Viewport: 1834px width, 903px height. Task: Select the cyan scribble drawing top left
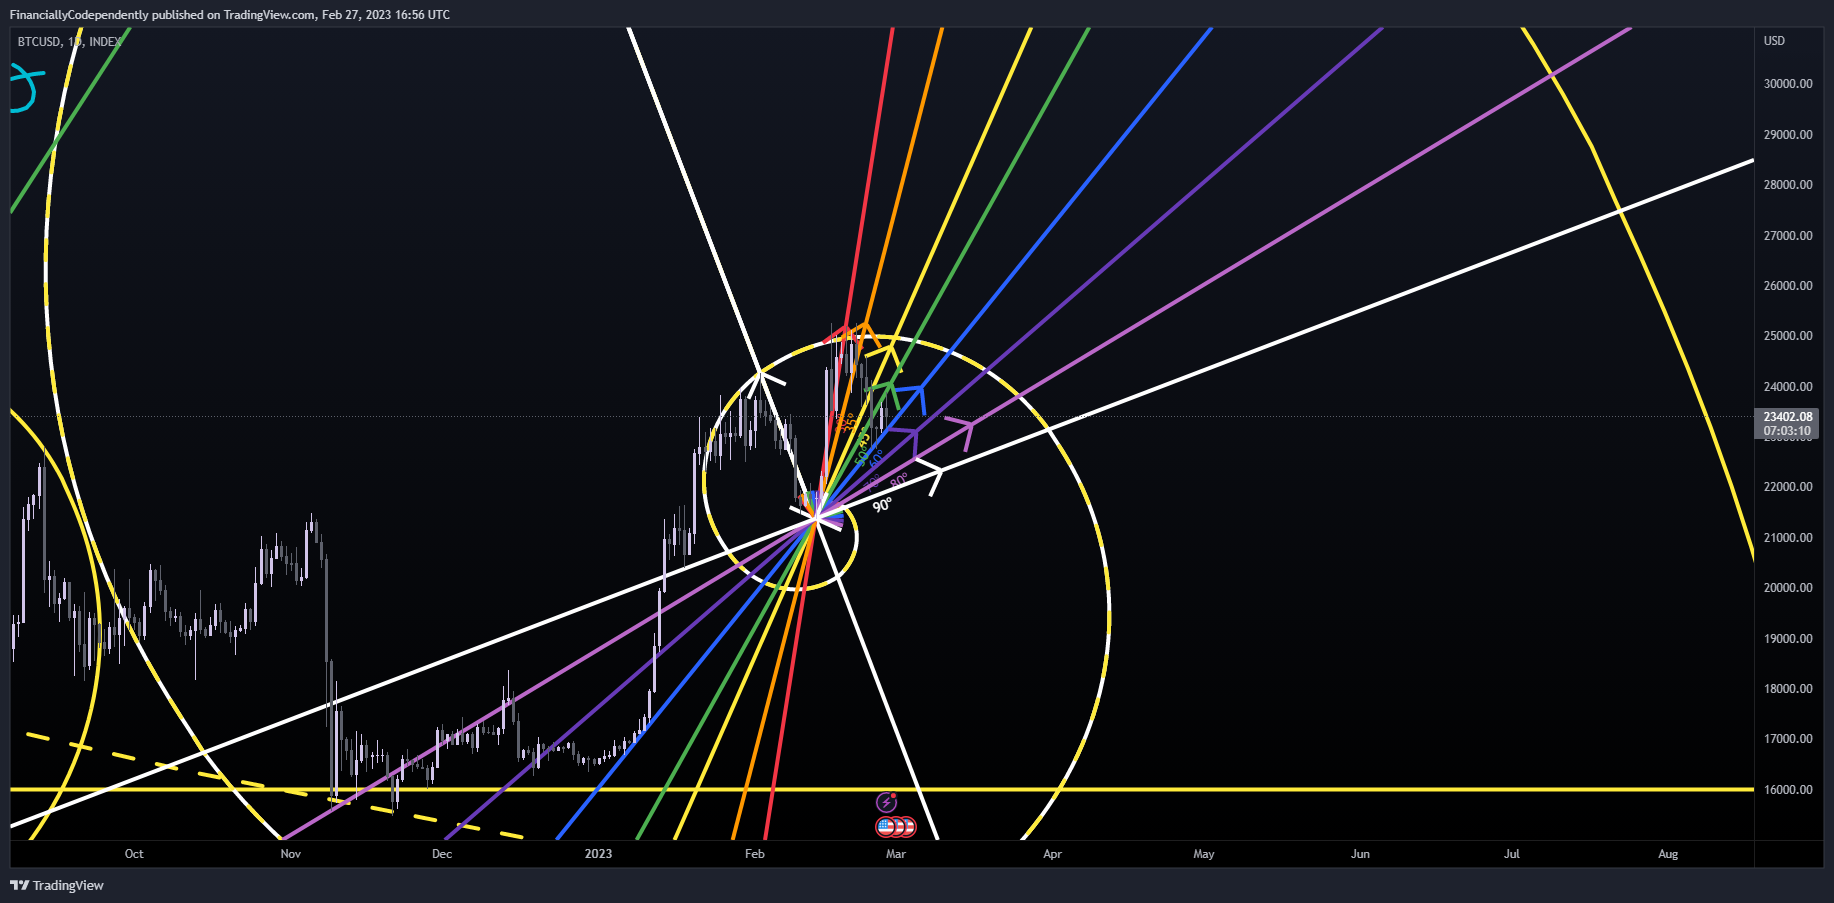click(26, 87)
